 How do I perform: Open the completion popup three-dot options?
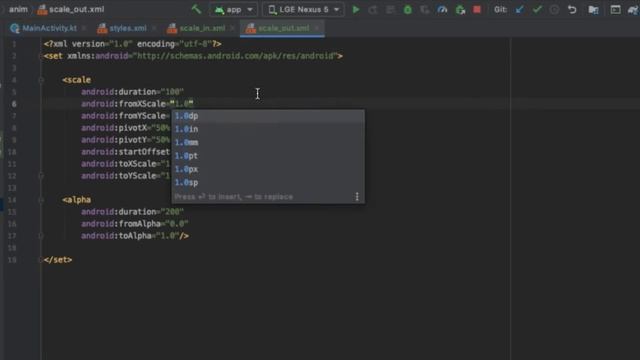(357, 197)
